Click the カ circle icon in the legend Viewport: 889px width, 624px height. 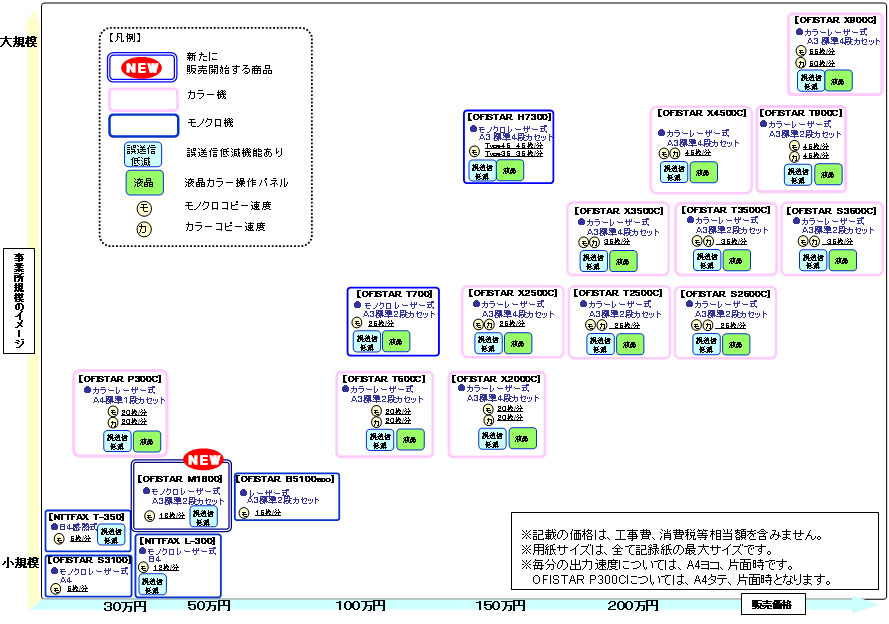[144, 229]
